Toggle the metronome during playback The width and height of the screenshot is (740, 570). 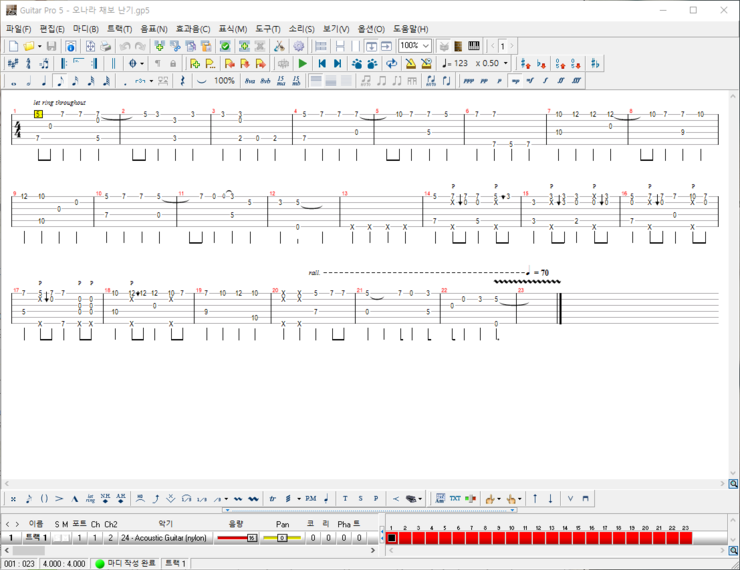411,63
